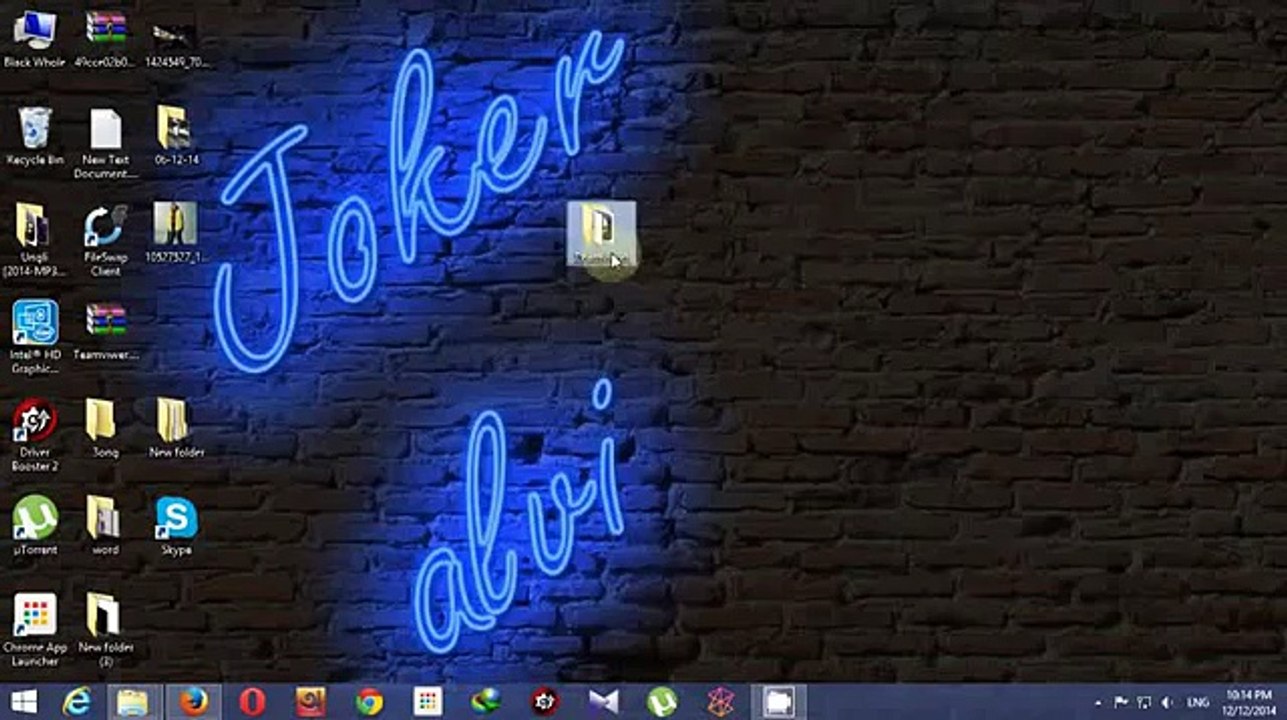Open Driver Booster from the taskbar
This screenshot has width=1287, height=720.
[544, 702]
